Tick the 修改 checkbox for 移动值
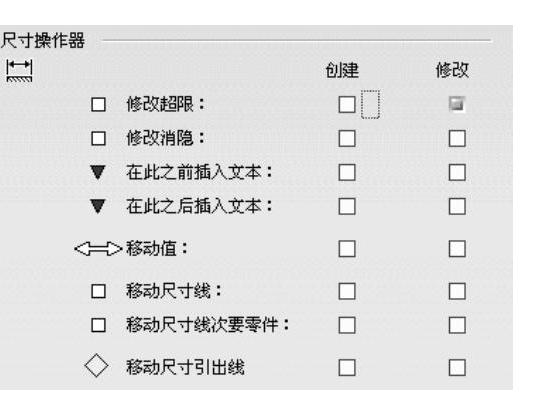The image size is (553, 394). click(x=457, y=249)
